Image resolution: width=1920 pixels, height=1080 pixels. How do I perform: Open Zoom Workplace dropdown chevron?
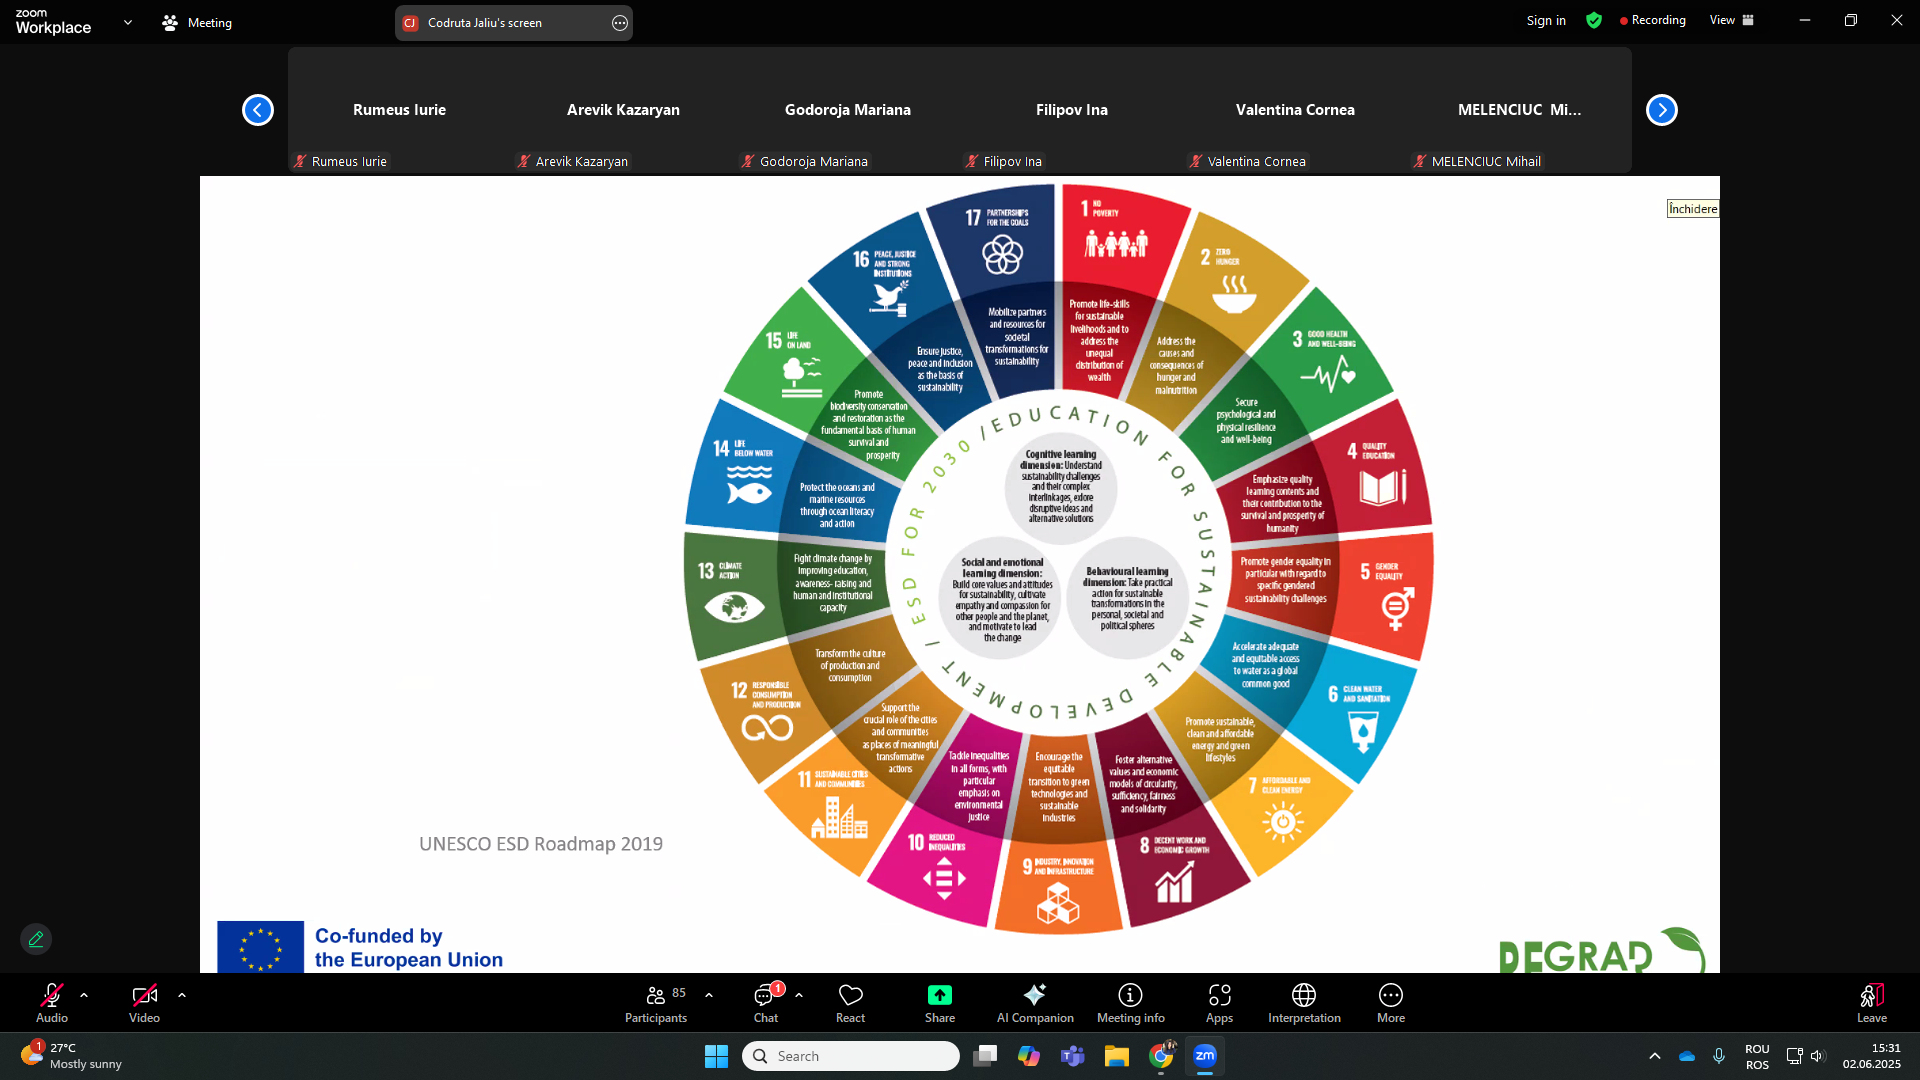128,22
